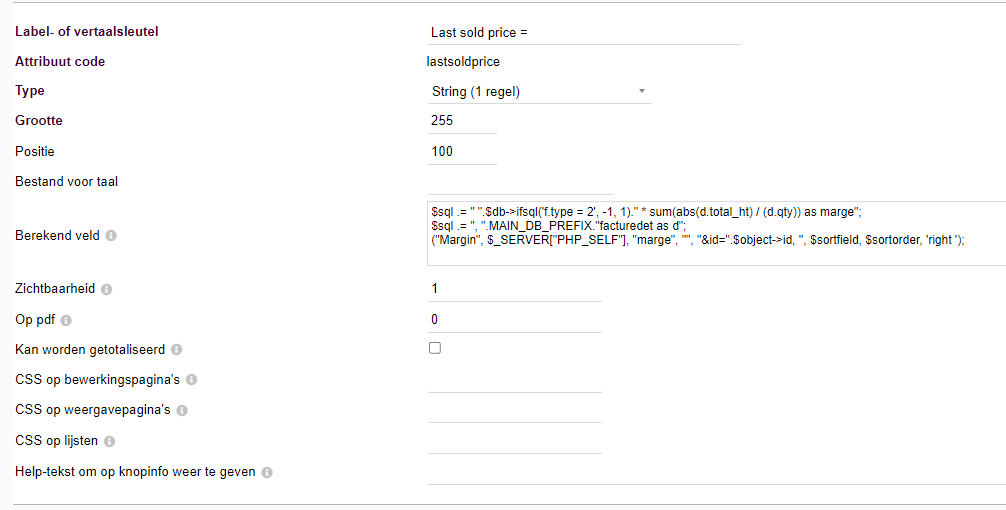
Task: Click the CSS op lijsten input field
Action: pyautogui.click(x=514, y=440)
